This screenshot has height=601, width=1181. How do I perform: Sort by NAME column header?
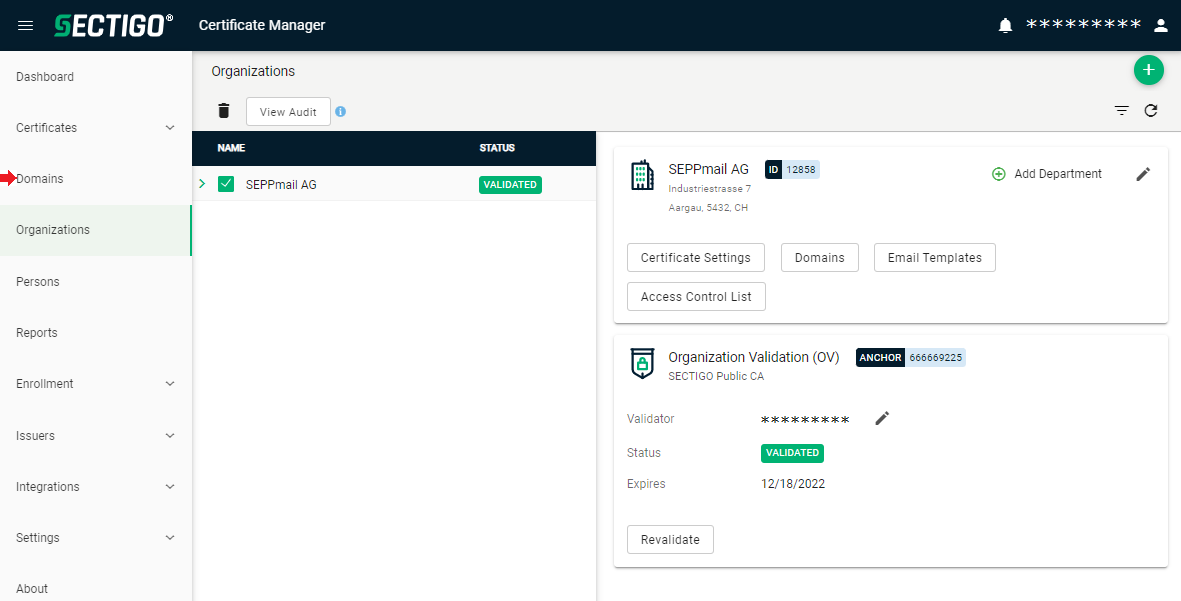(x=231, y=148)
